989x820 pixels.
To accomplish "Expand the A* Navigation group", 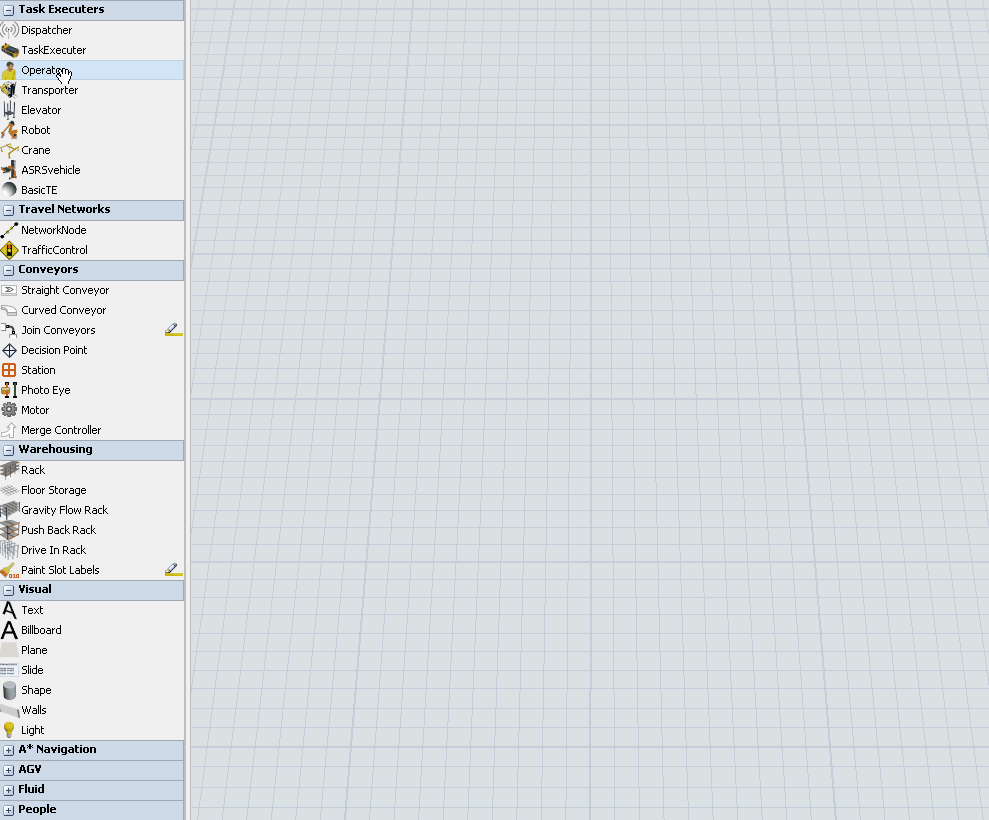I will pos(9,750).
